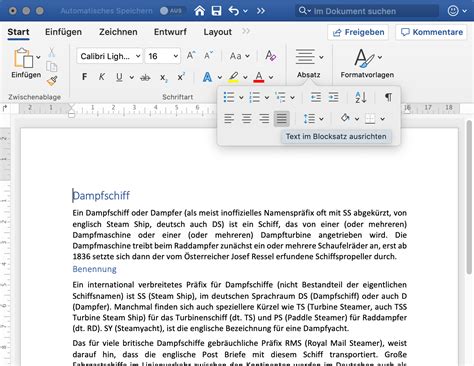The image size is (474, 366).
Task: Click the Im Dokument suchen search field
Action: [367, 11]
